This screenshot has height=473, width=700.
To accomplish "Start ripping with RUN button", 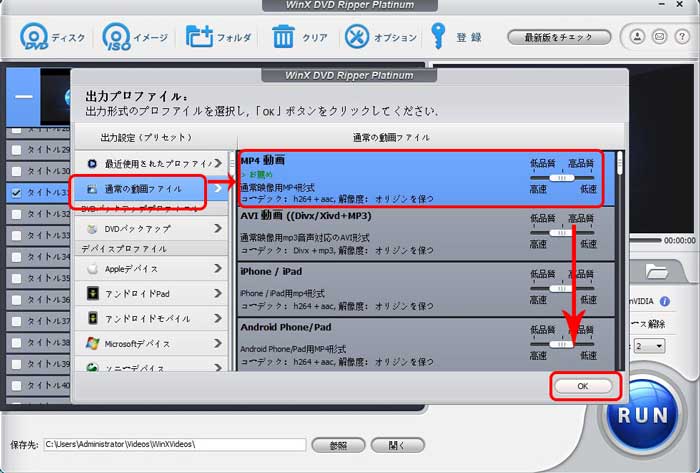I will pos(643,415).
